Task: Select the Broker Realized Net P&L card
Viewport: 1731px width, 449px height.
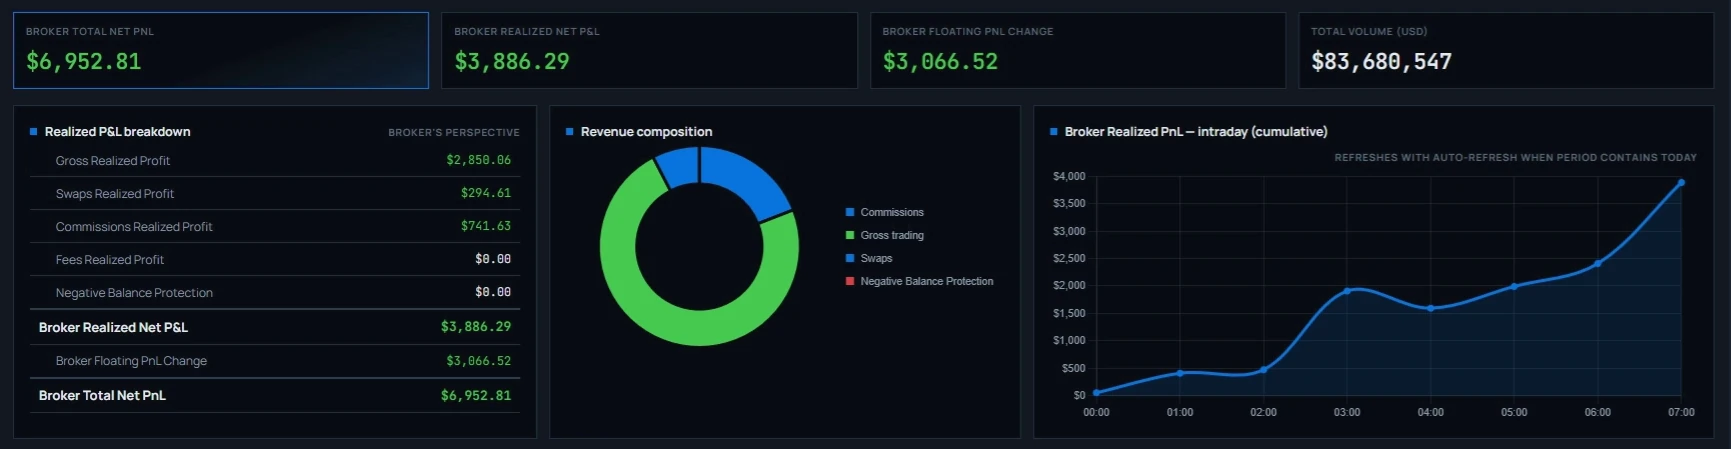Action: (x=649, y=50)
